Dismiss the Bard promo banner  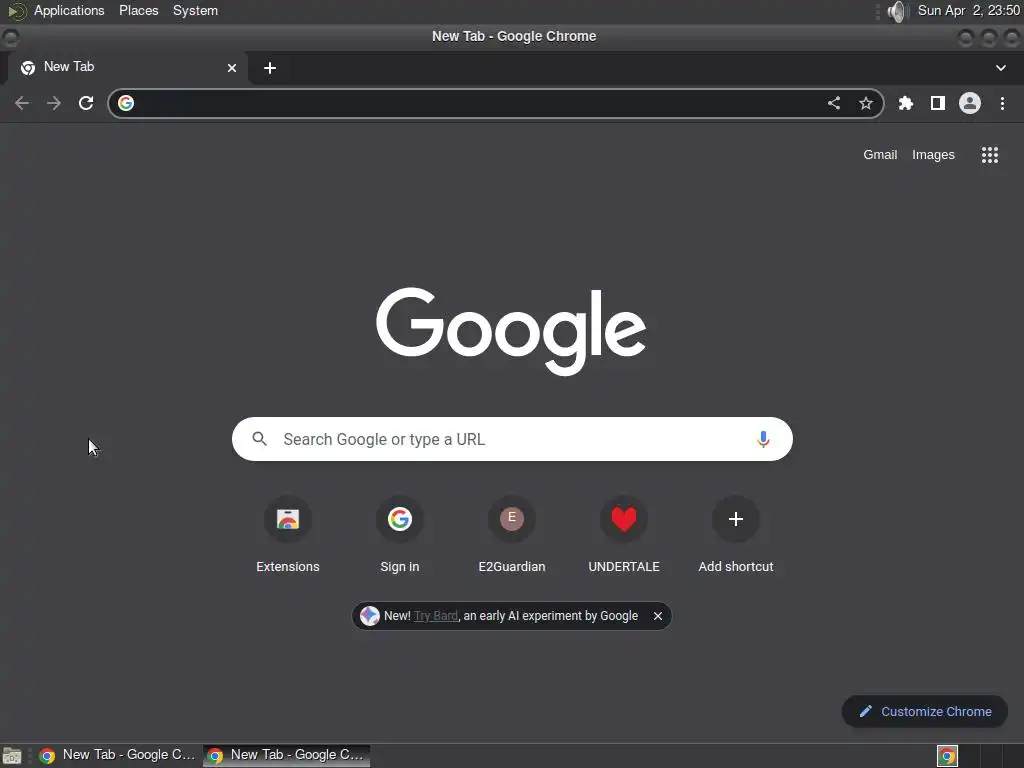(658, 616)
